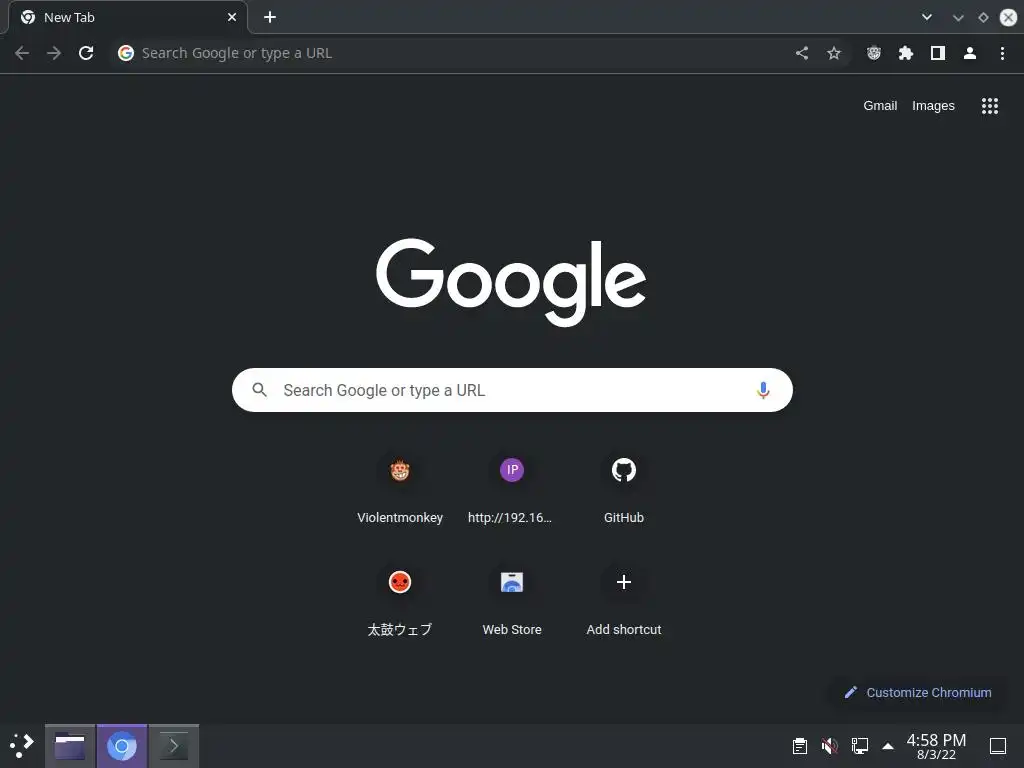The height and width of the screenshot is (768, 1024).
Task: Open the profile account icon
Action: (x=970, y=53)
